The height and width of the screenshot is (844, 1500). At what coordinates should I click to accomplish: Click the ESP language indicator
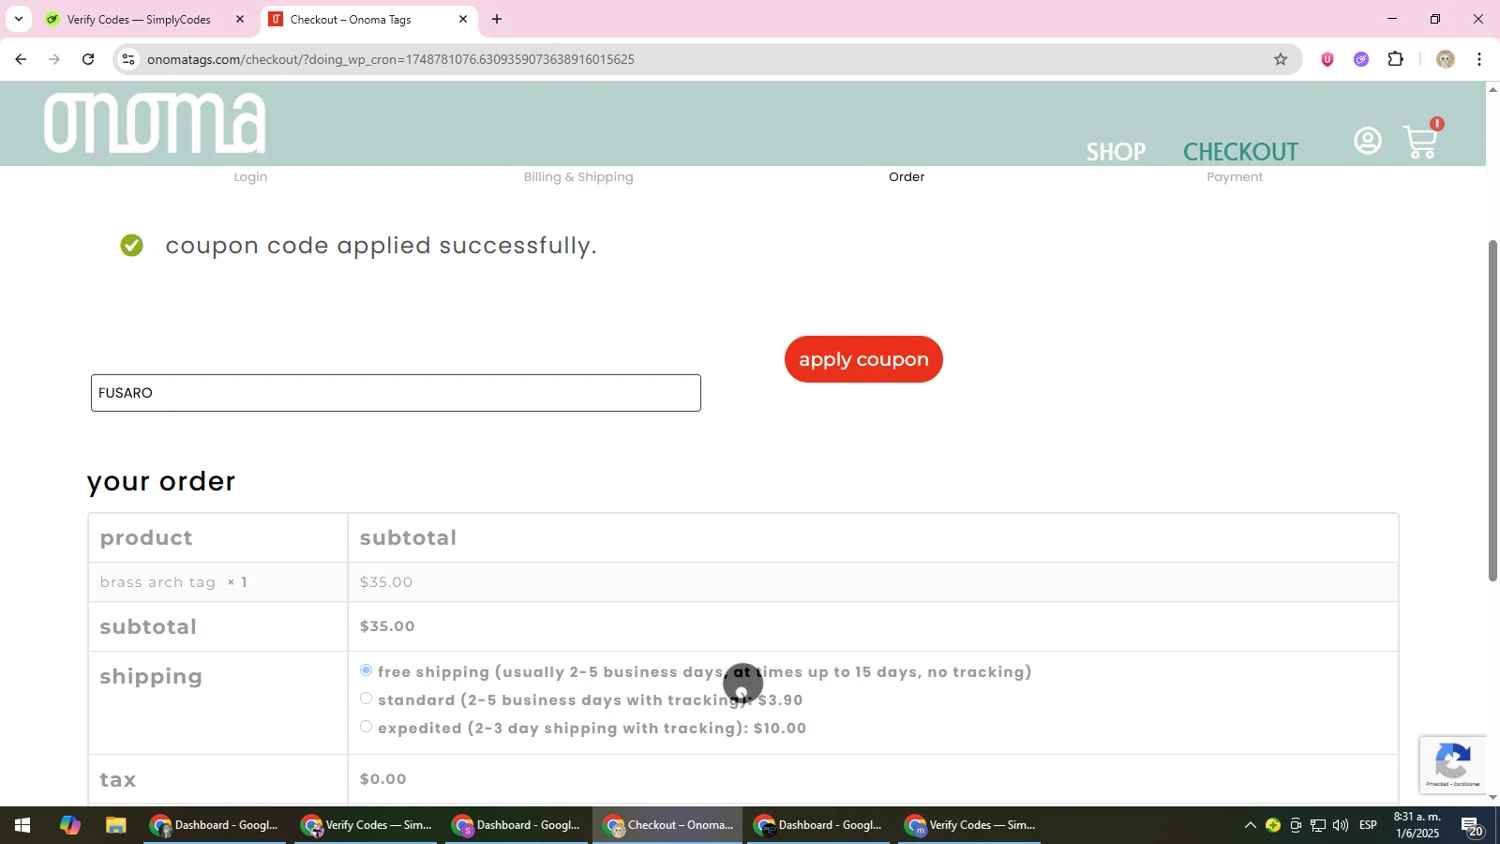point(1367,826)
